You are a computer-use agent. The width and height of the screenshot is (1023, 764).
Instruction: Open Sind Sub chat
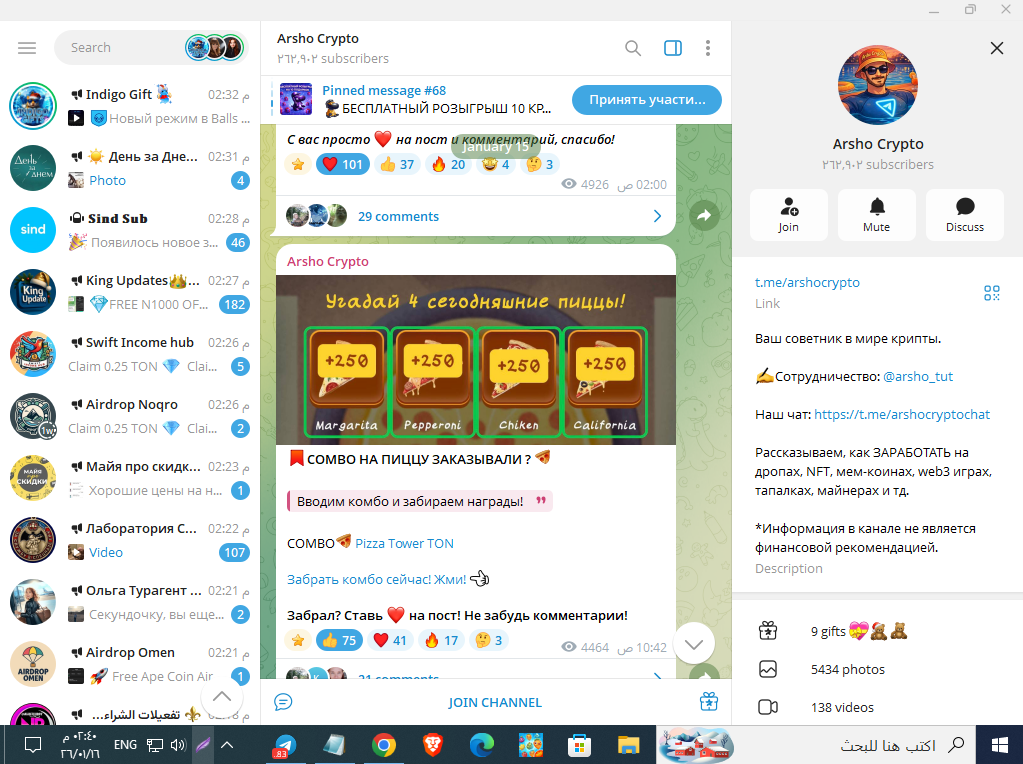point(130,230)
